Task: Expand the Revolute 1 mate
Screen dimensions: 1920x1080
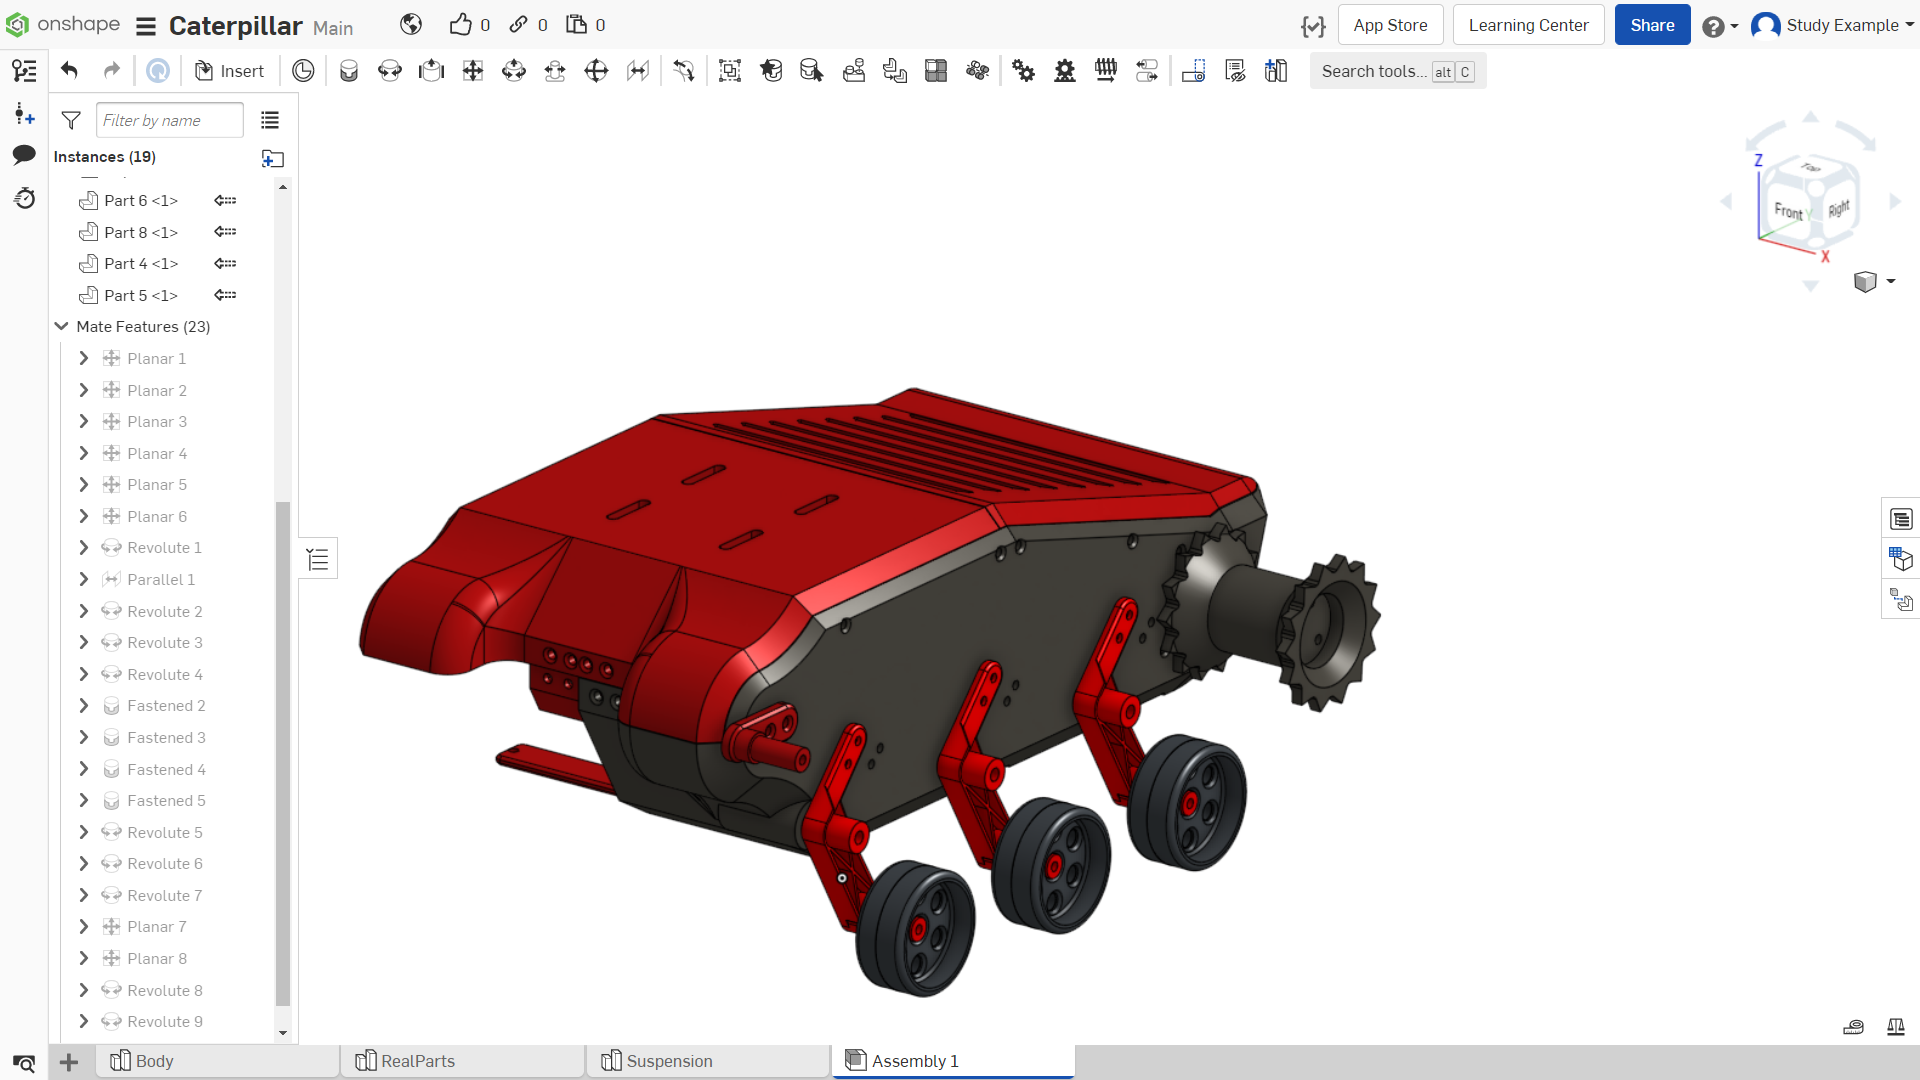Action: click(x=84, y=548)
